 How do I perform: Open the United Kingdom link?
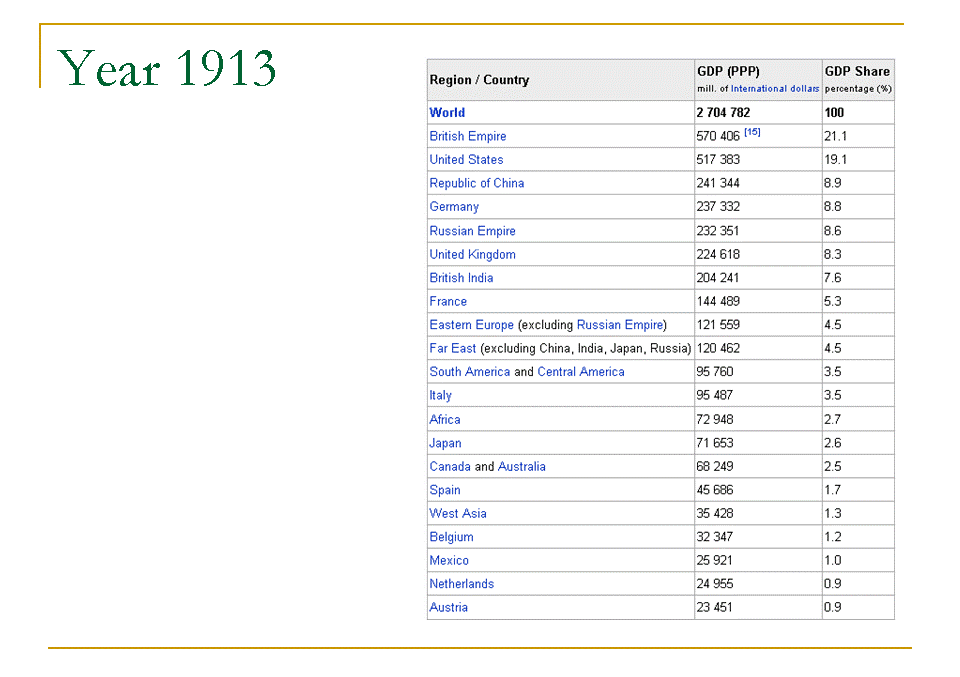pos(472,254)
